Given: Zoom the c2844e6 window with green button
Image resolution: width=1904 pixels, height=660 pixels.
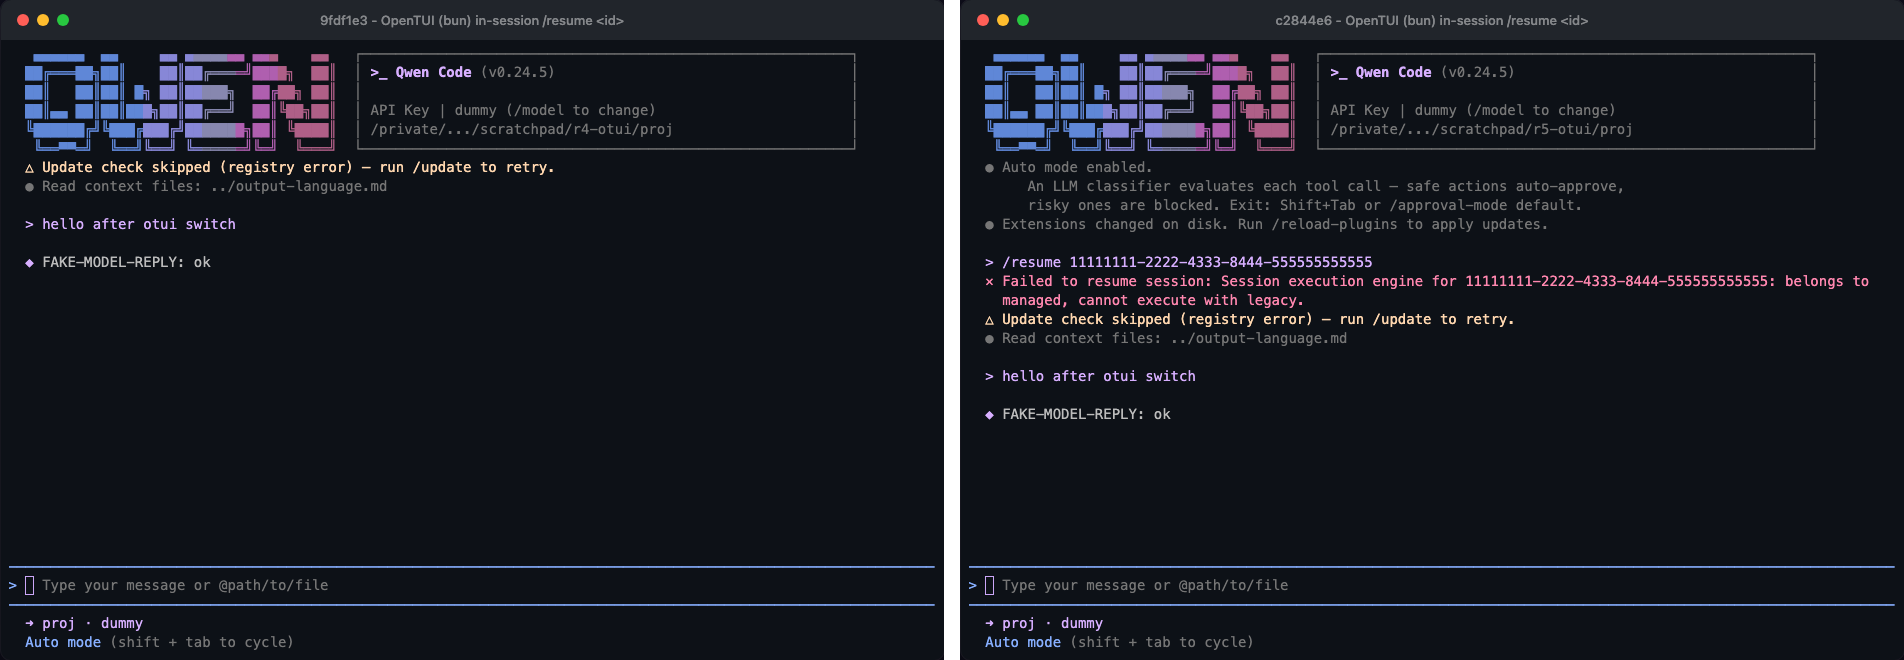Looking at the screenshot, I should pos(1023,20).
